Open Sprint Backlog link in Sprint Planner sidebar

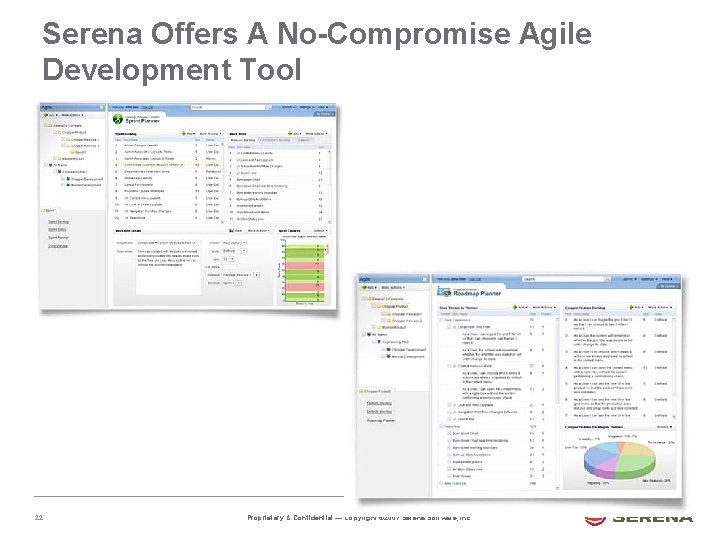tap(58, 222)
